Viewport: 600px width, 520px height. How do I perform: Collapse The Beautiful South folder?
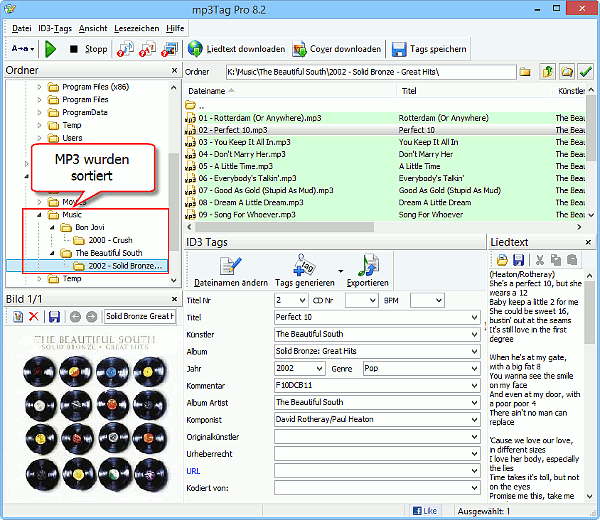(52, 253)
